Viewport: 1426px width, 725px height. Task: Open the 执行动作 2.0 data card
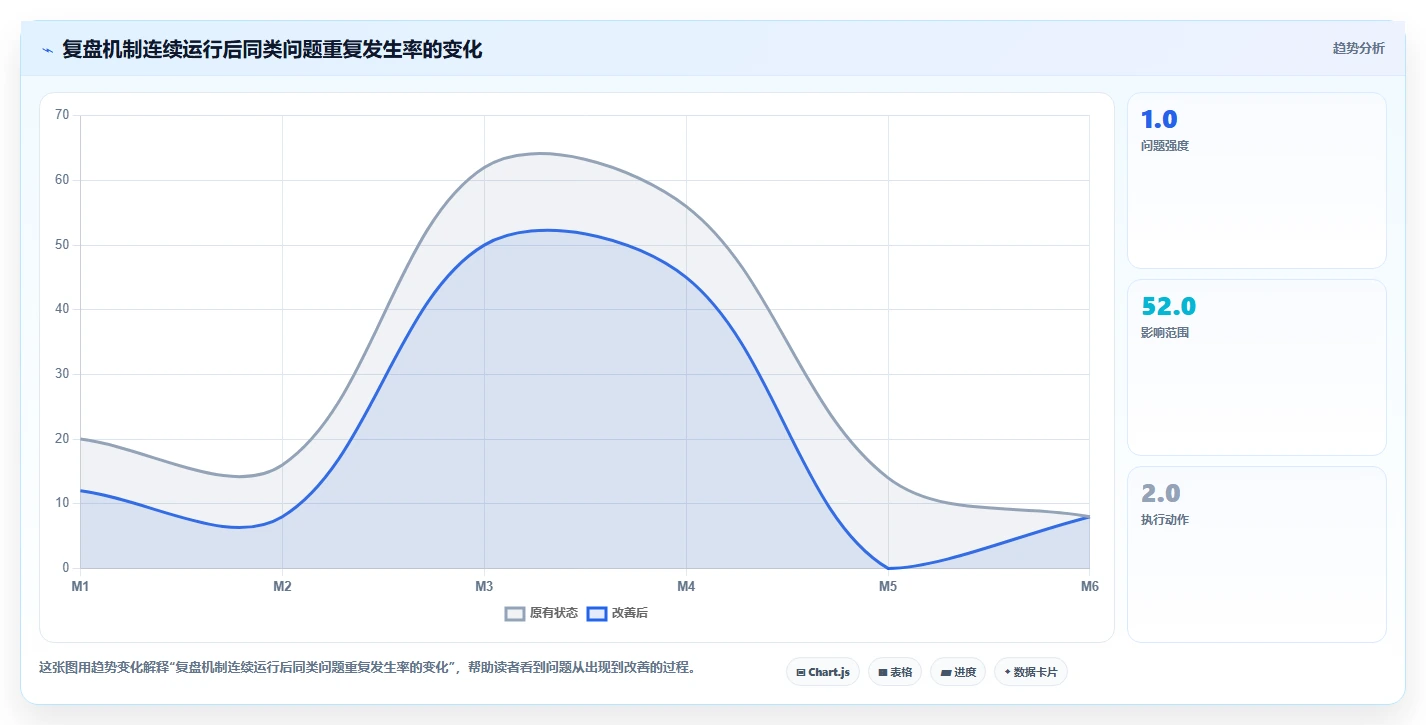pos(1257,554)
